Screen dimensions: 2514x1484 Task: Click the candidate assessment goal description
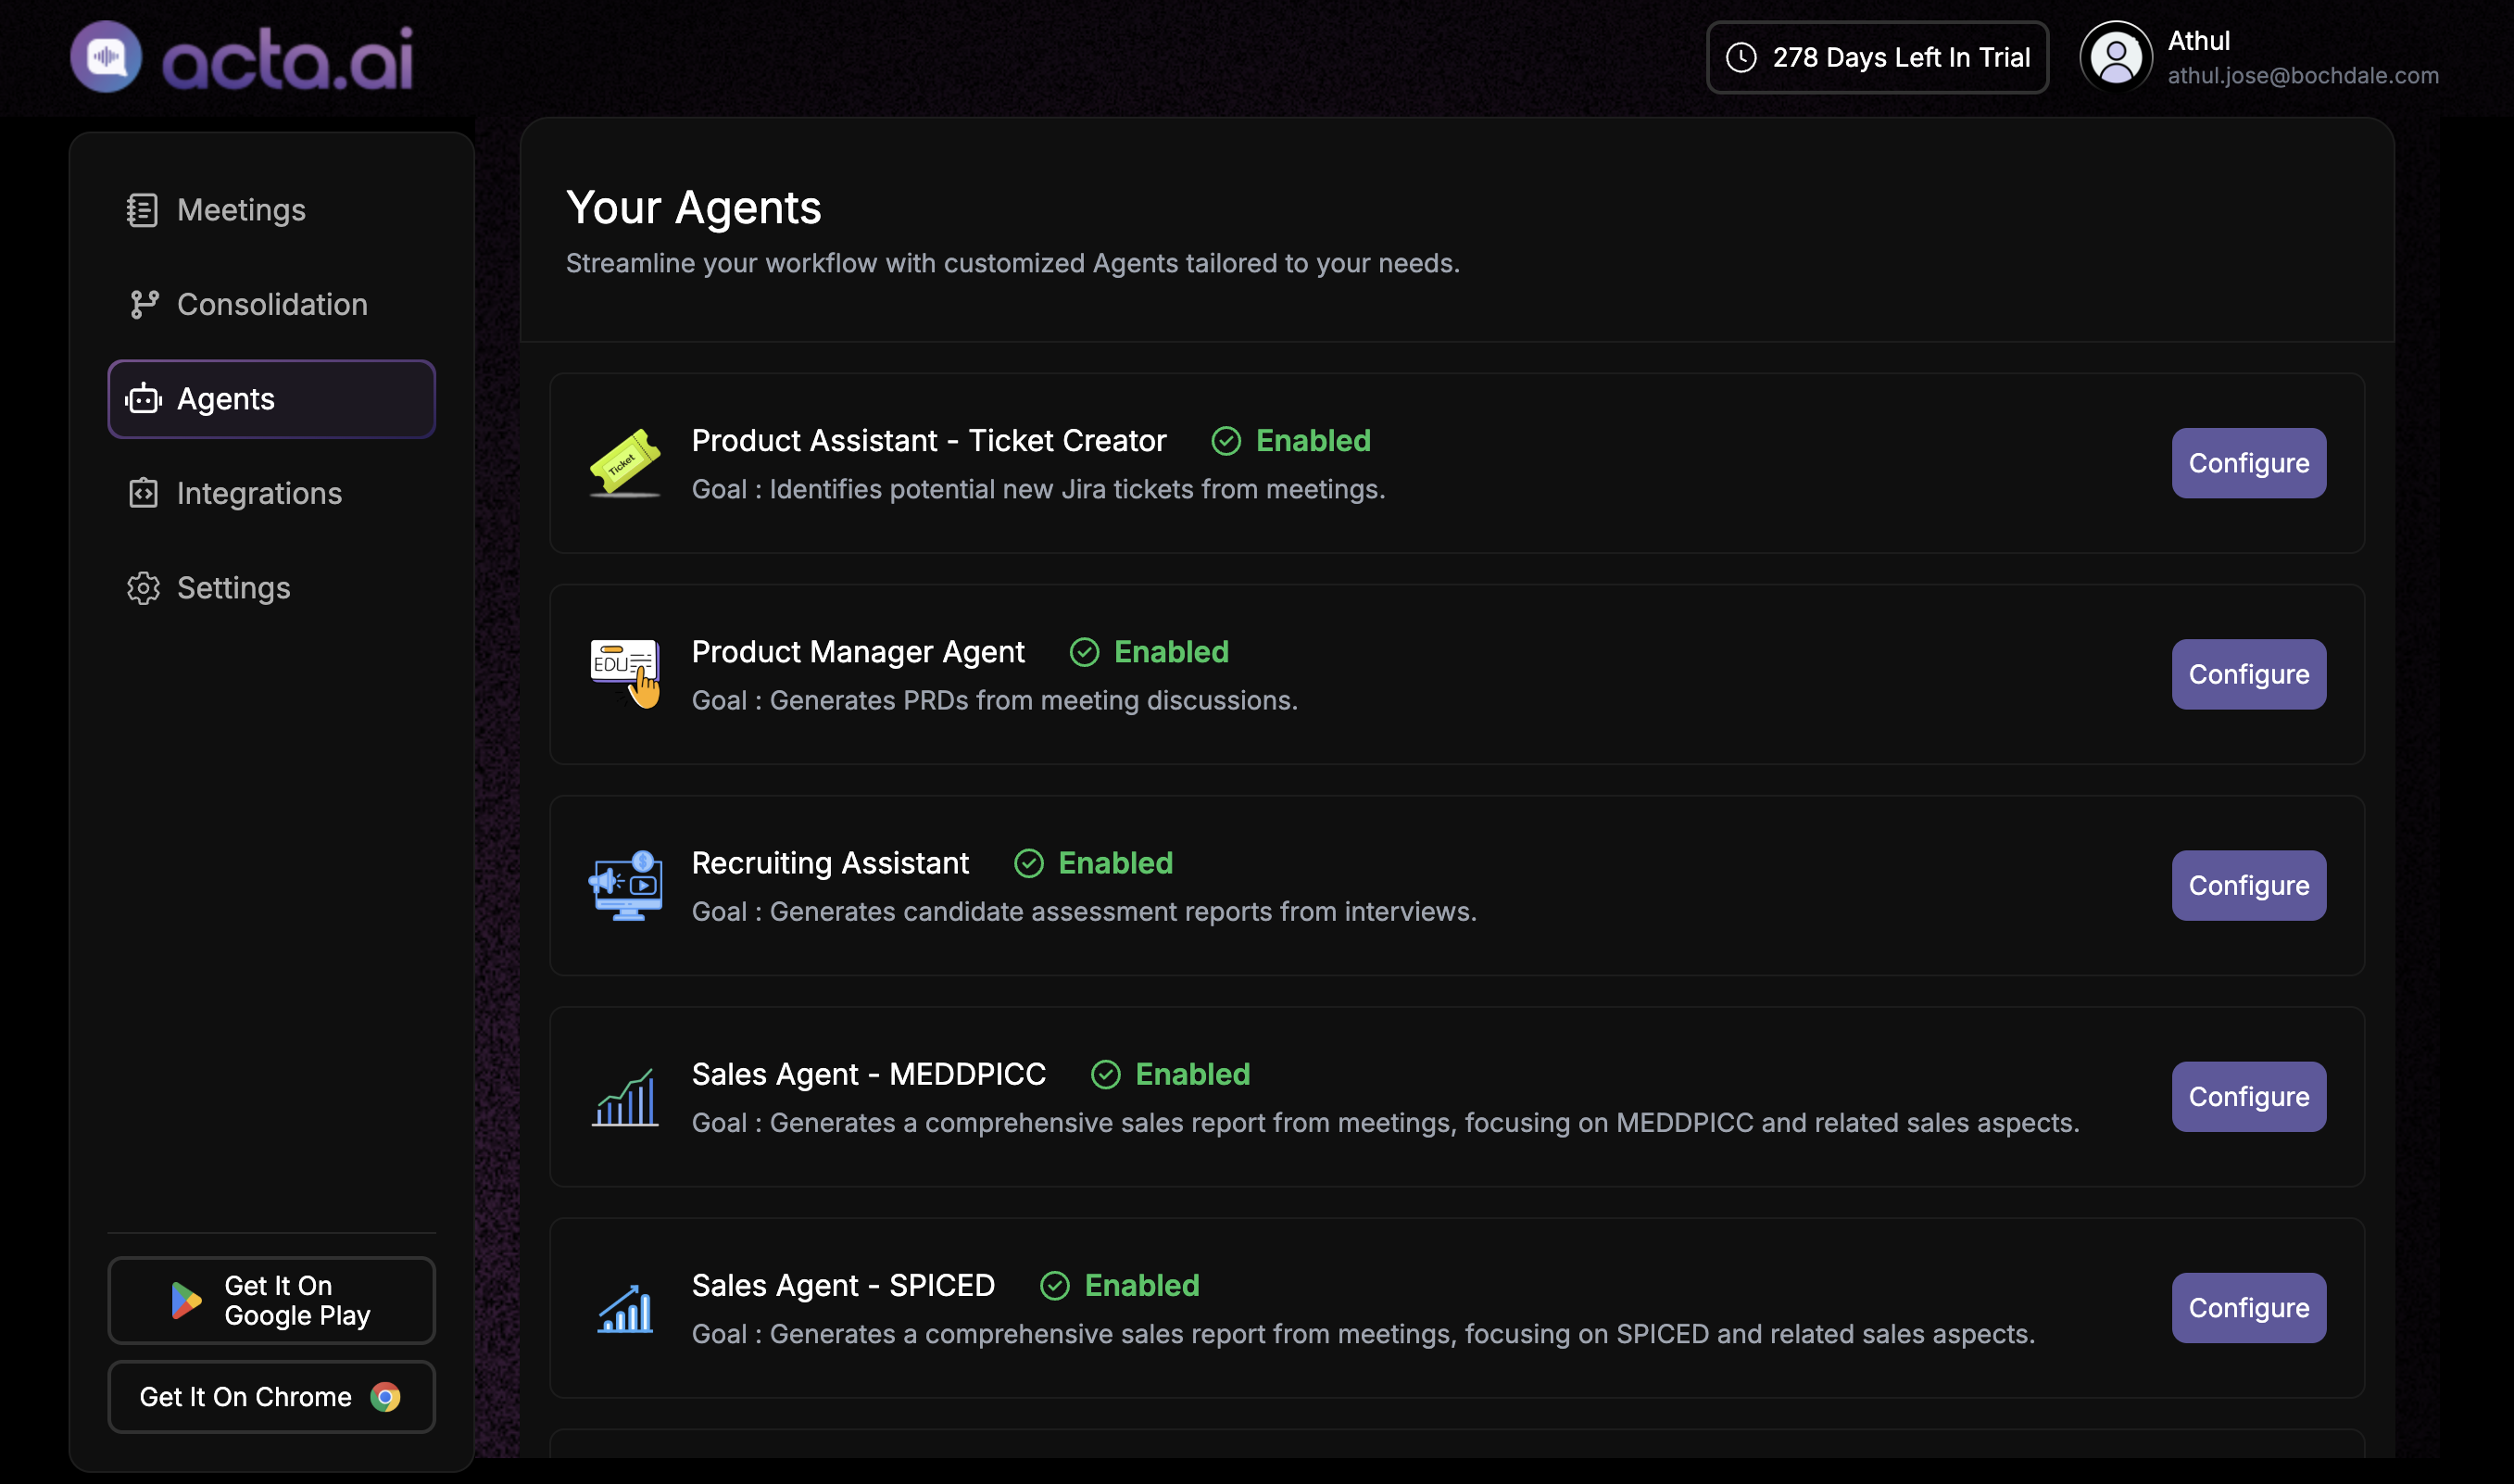(x=1084, y=911)
